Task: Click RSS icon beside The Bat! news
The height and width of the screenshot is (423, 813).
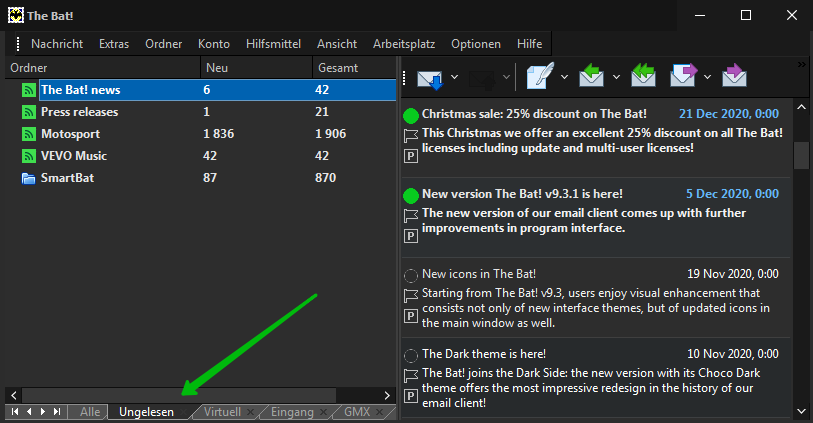Action: pos(29,90)
